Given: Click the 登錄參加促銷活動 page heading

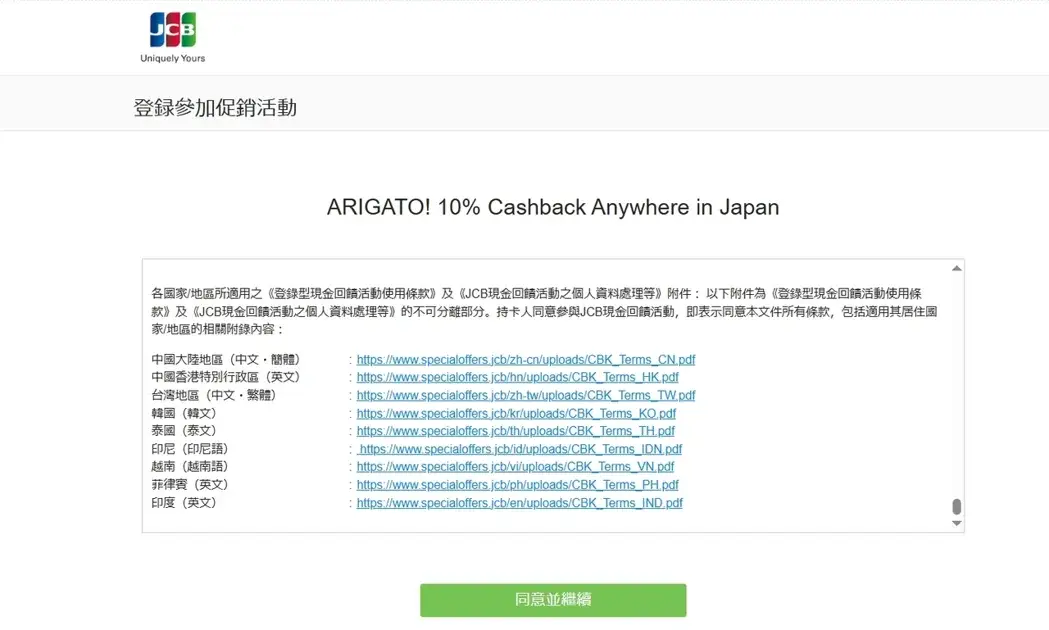Looking at the screenshot, I should click(215, 108).
